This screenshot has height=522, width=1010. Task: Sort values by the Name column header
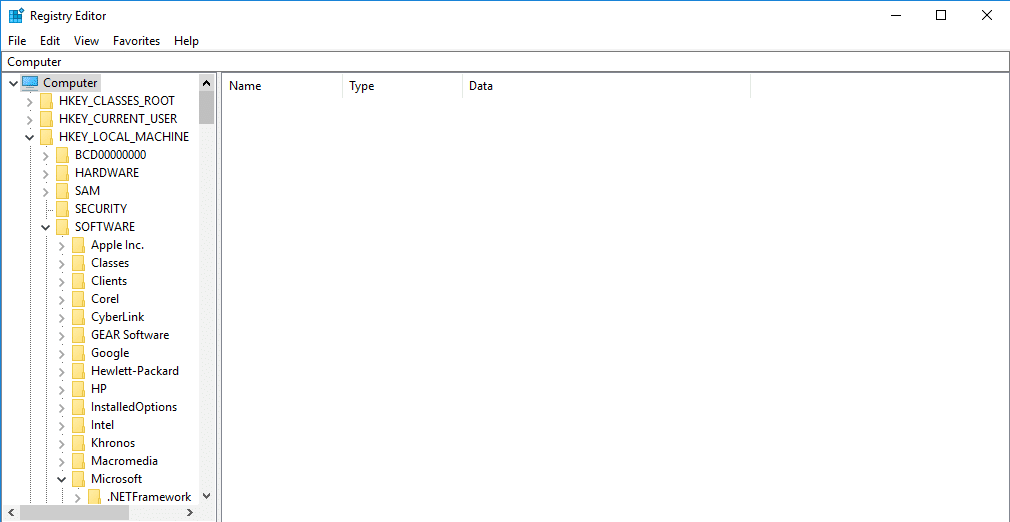(x=281, y=86)
